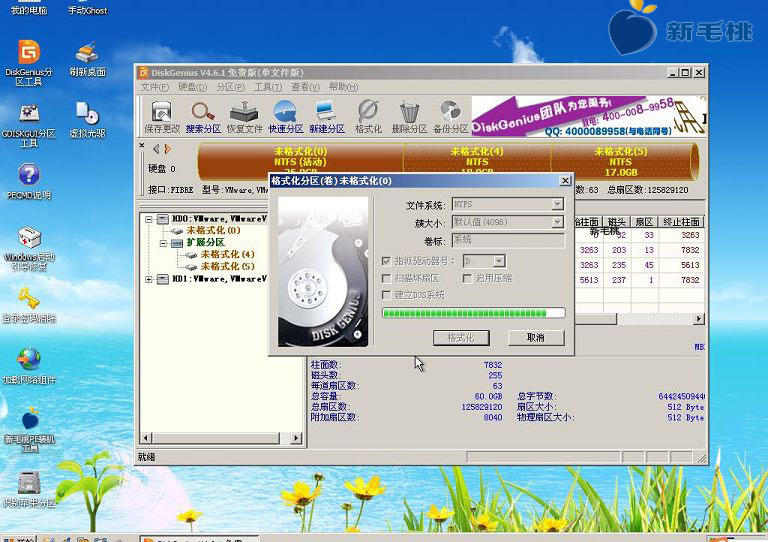Select 未格式化(0) in the disk tree

[x=214, y=230]
